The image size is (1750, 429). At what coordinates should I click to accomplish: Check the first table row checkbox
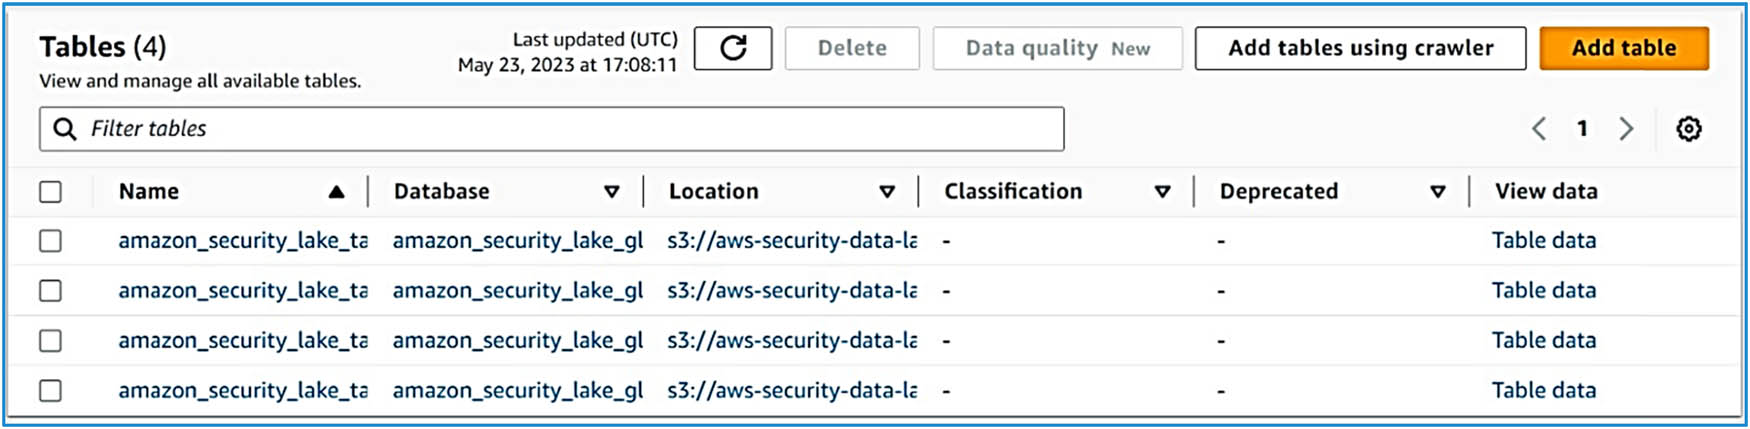point(50,241)
